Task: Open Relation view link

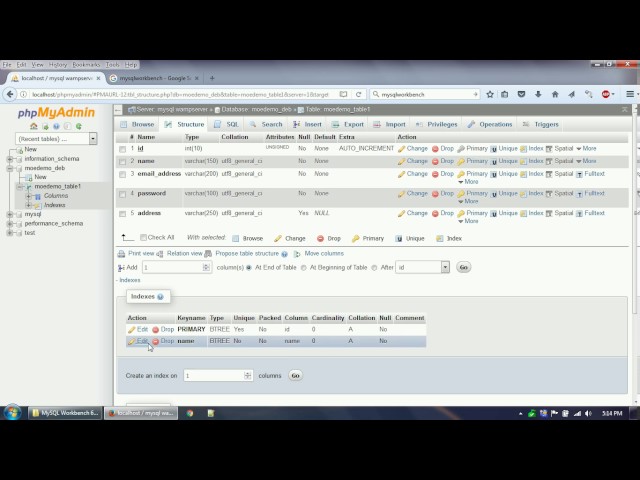Action: [180, 253]
